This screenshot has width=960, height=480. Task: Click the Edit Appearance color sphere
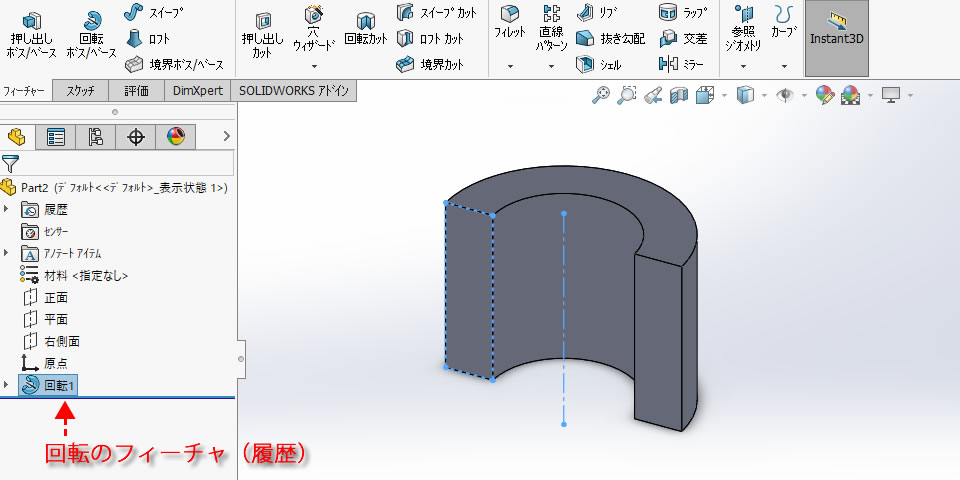click(825, 95)
